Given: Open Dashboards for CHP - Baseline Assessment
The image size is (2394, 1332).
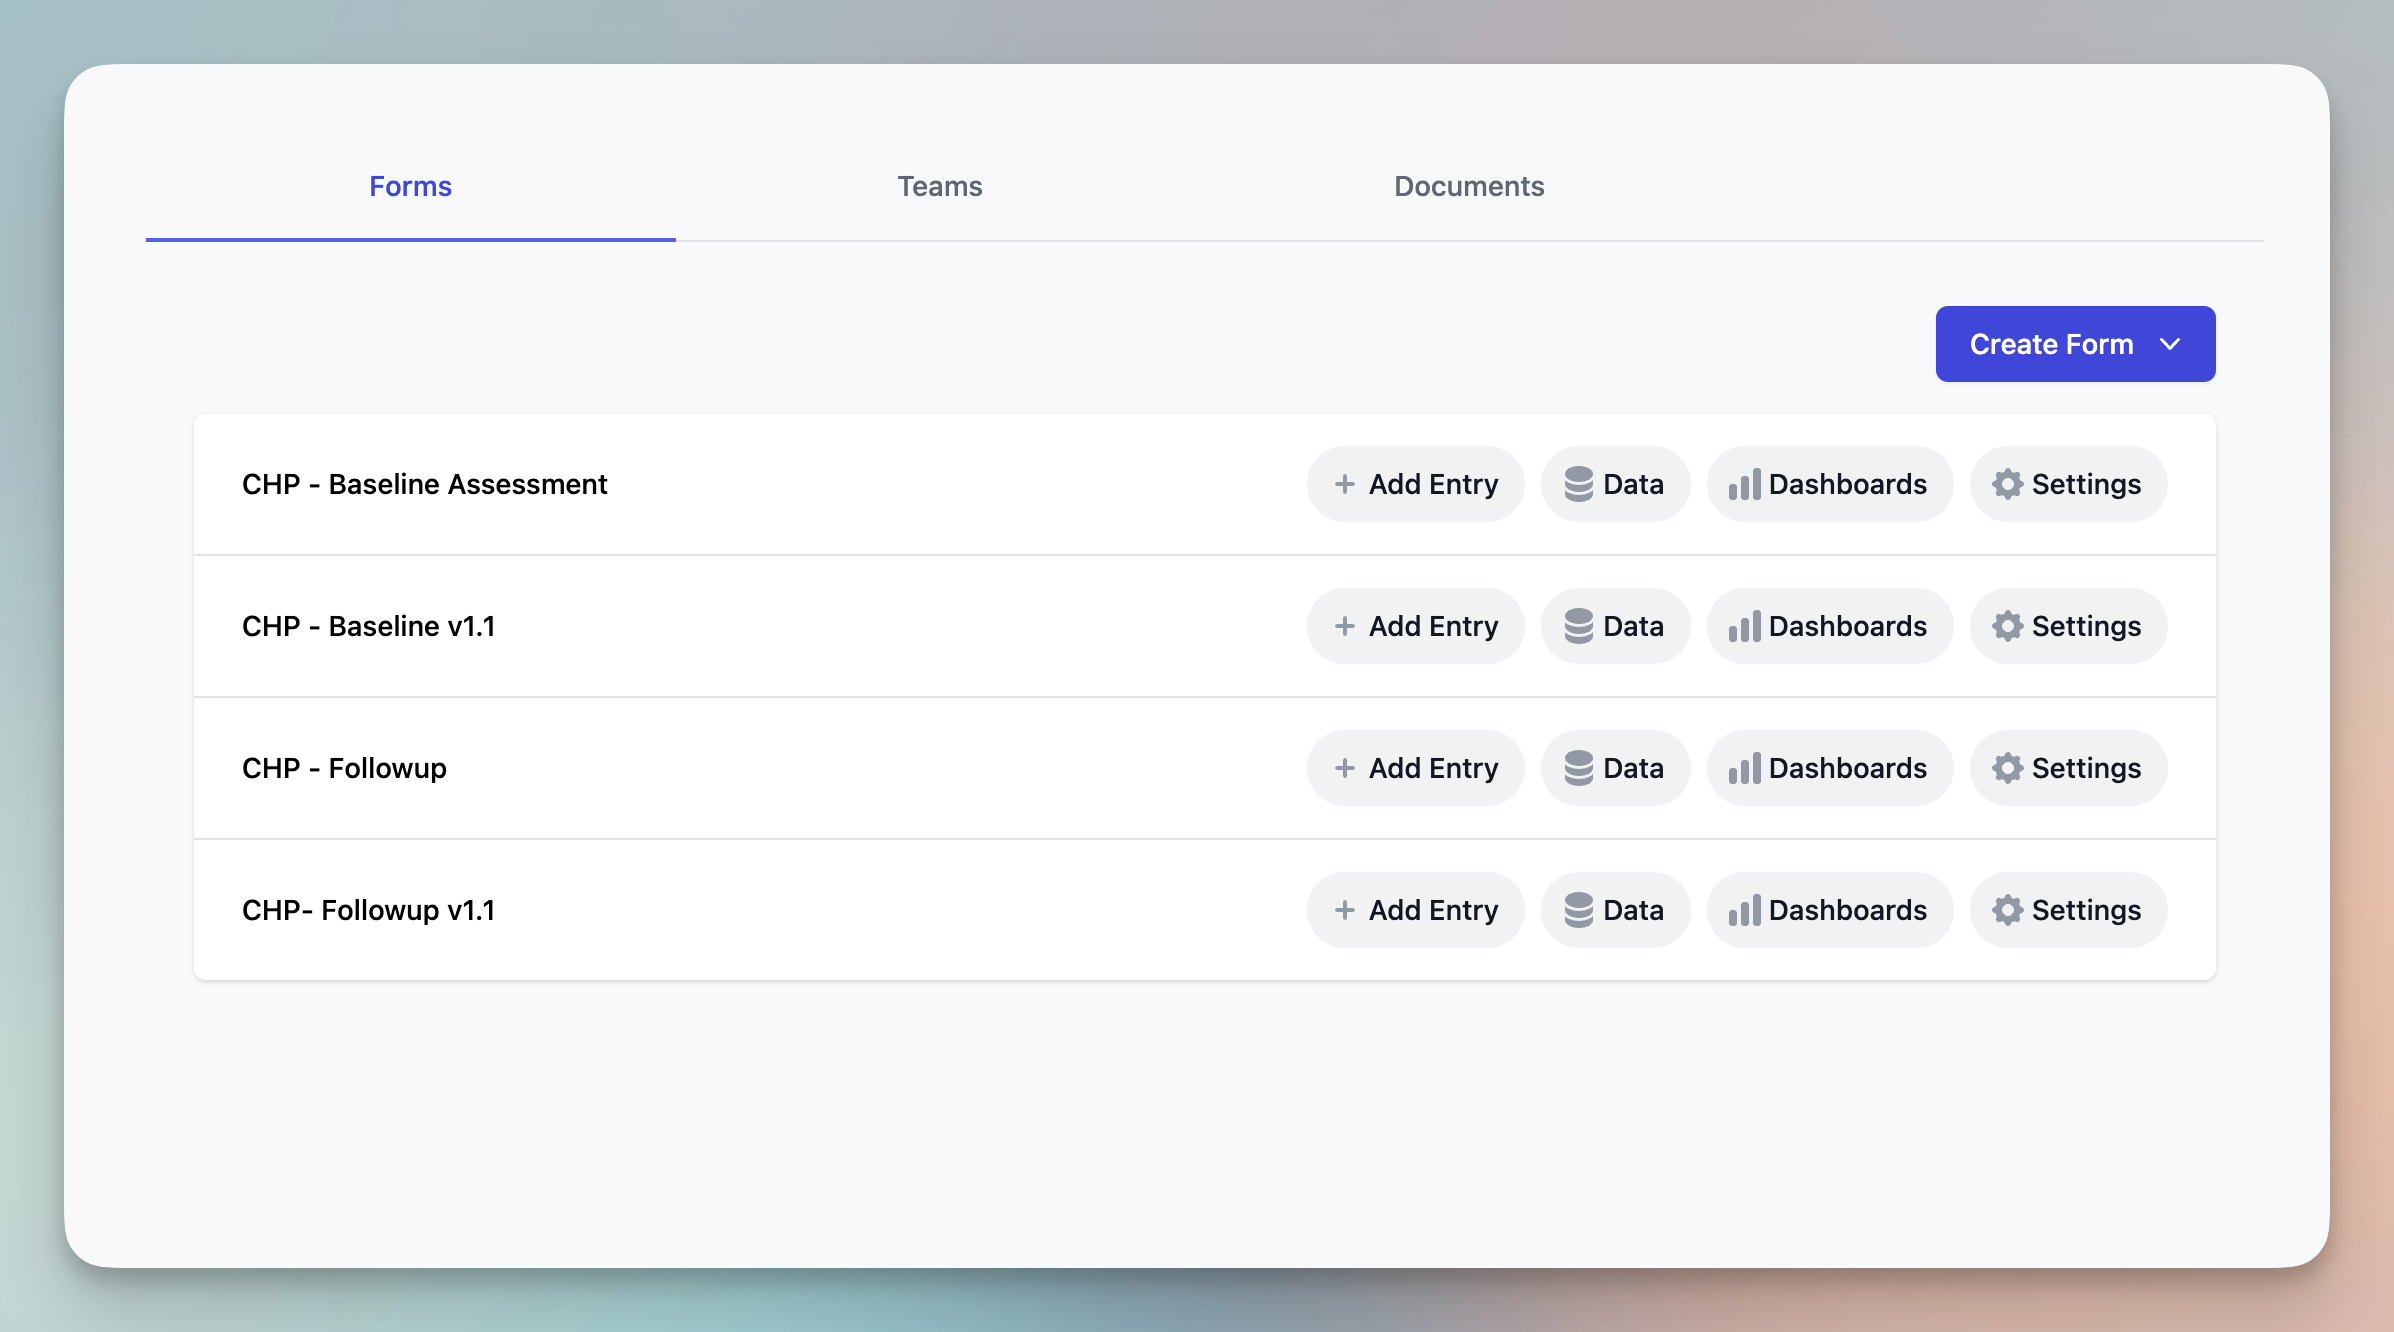Looking at the screenshot, I should [x=1829, y=484].
